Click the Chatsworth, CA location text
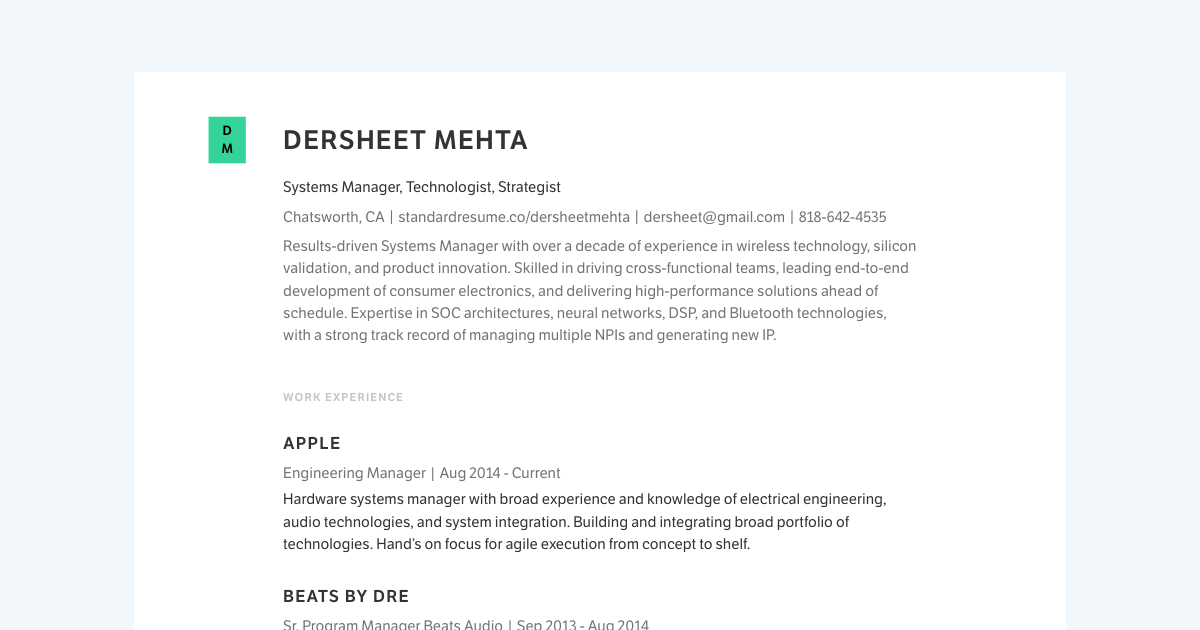This screenshot has height=630, width=1200. click(x=333, y=217)
